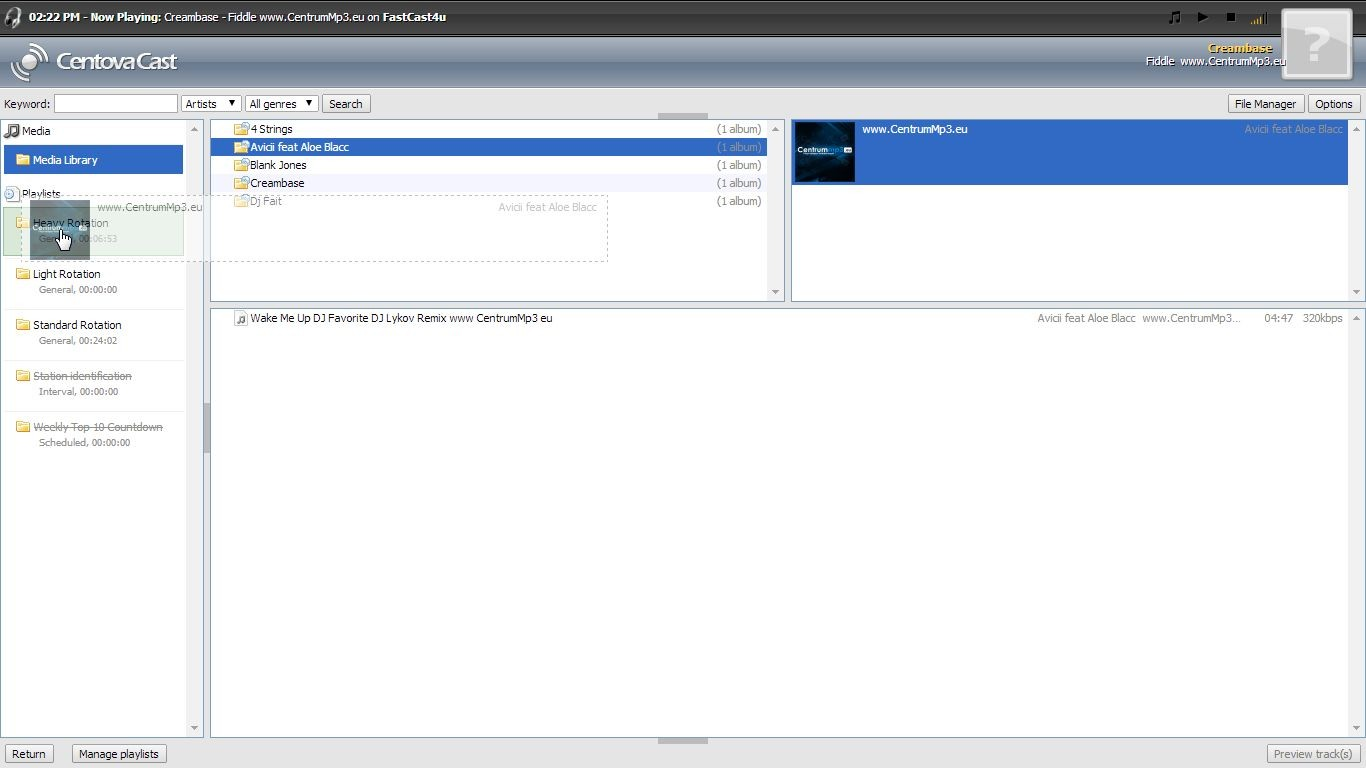
Task: Select the Wake Me Up DJ Favorite track
Action: pos(779,318)
